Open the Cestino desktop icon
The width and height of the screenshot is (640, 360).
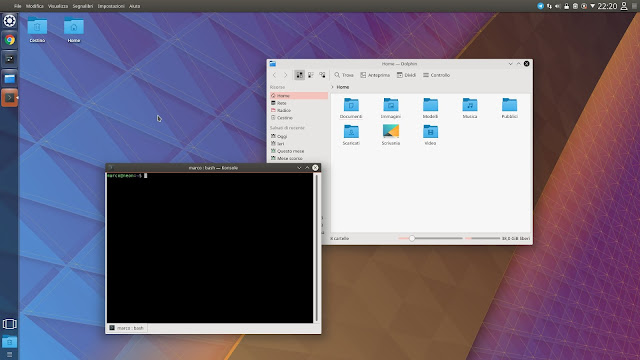(x=37, y=30)
